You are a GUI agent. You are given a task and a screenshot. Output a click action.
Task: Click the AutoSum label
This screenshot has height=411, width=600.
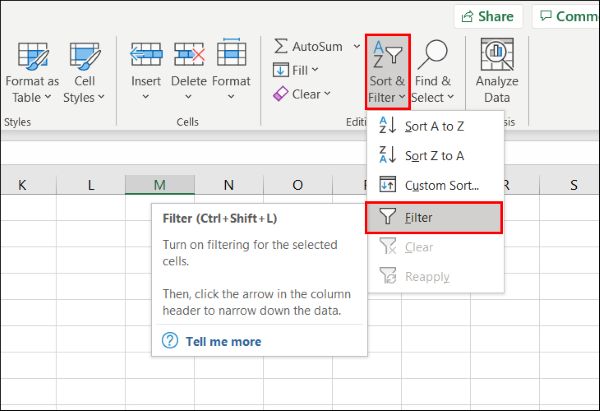(x=317, y=47)
